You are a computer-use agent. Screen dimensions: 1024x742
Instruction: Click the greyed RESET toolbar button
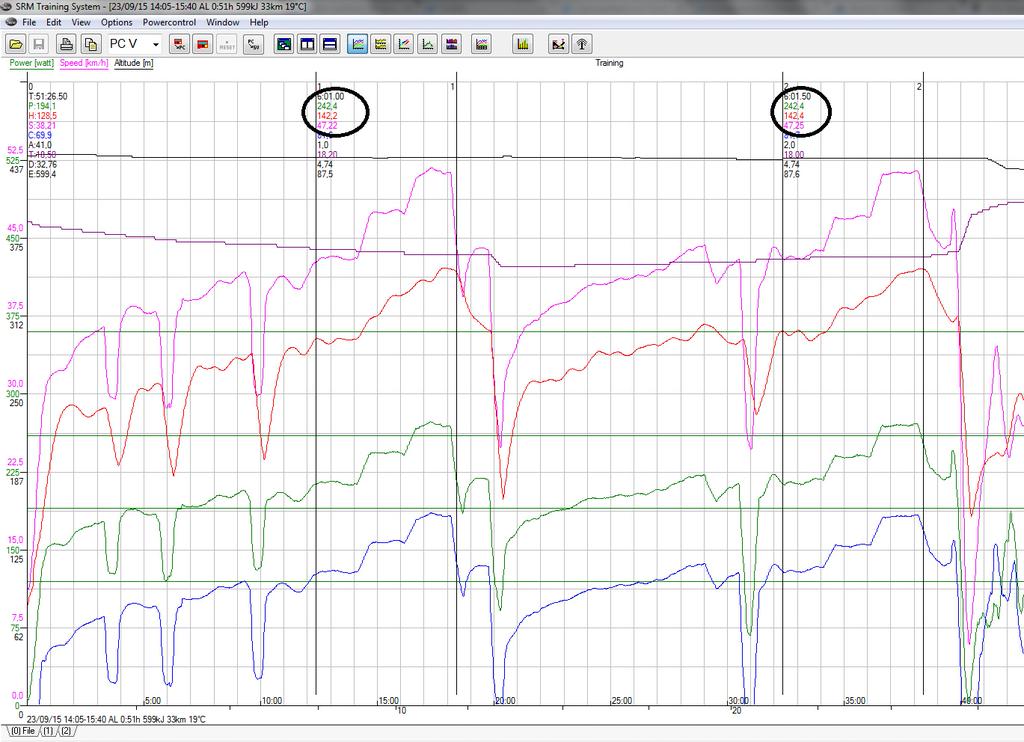[227, 44]
